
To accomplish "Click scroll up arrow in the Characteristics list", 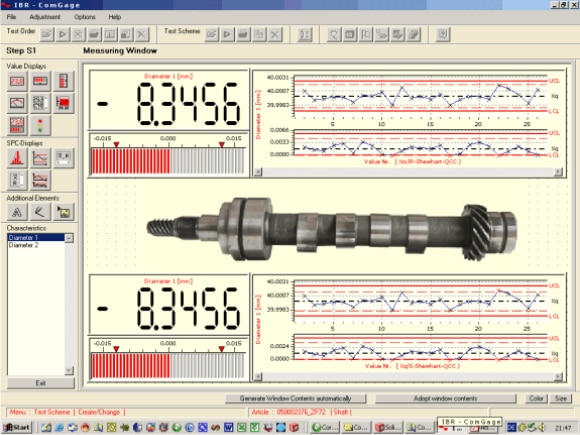I will click(x=69, y=238).
